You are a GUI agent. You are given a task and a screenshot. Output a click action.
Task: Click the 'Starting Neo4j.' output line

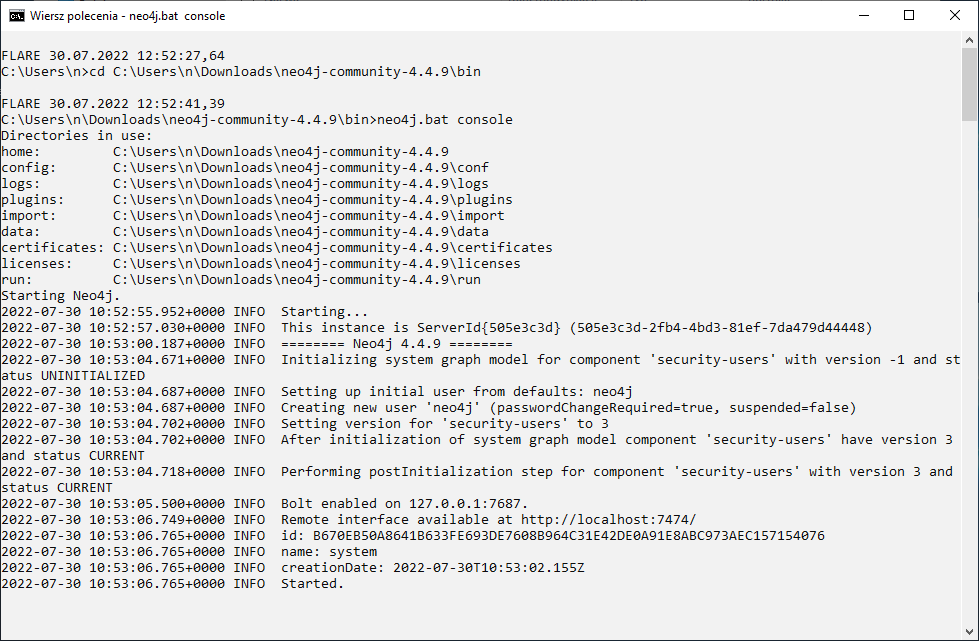(x=61, y=295)
